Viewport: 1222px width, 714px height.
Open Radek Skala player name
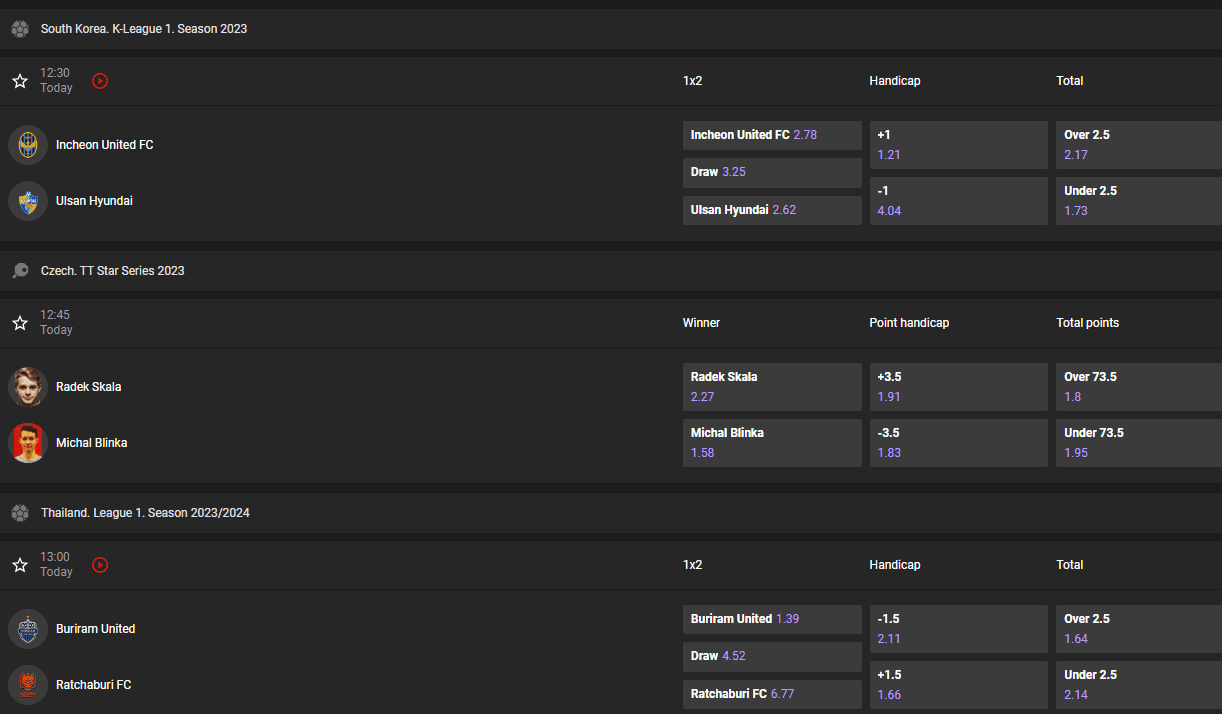click(89, 387)
